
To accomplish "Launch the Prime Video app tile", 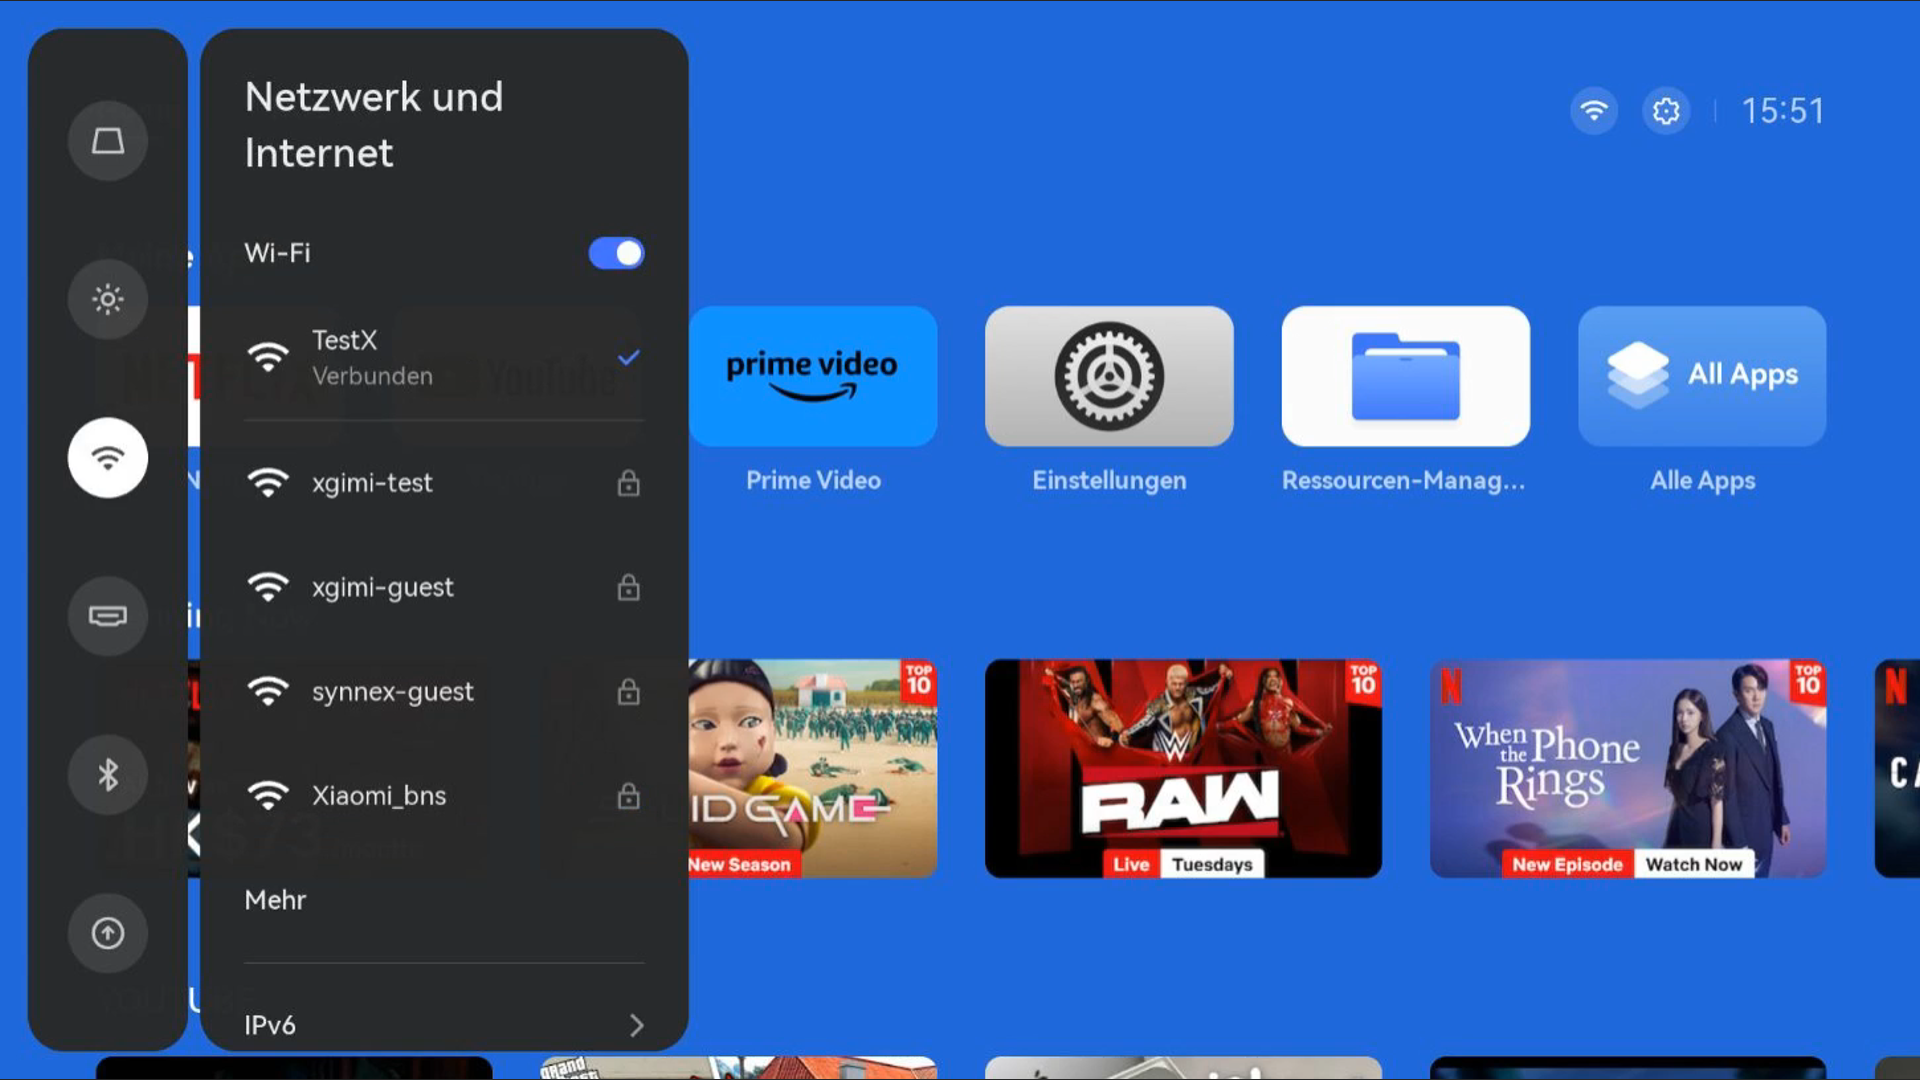I will pos(813,376).
